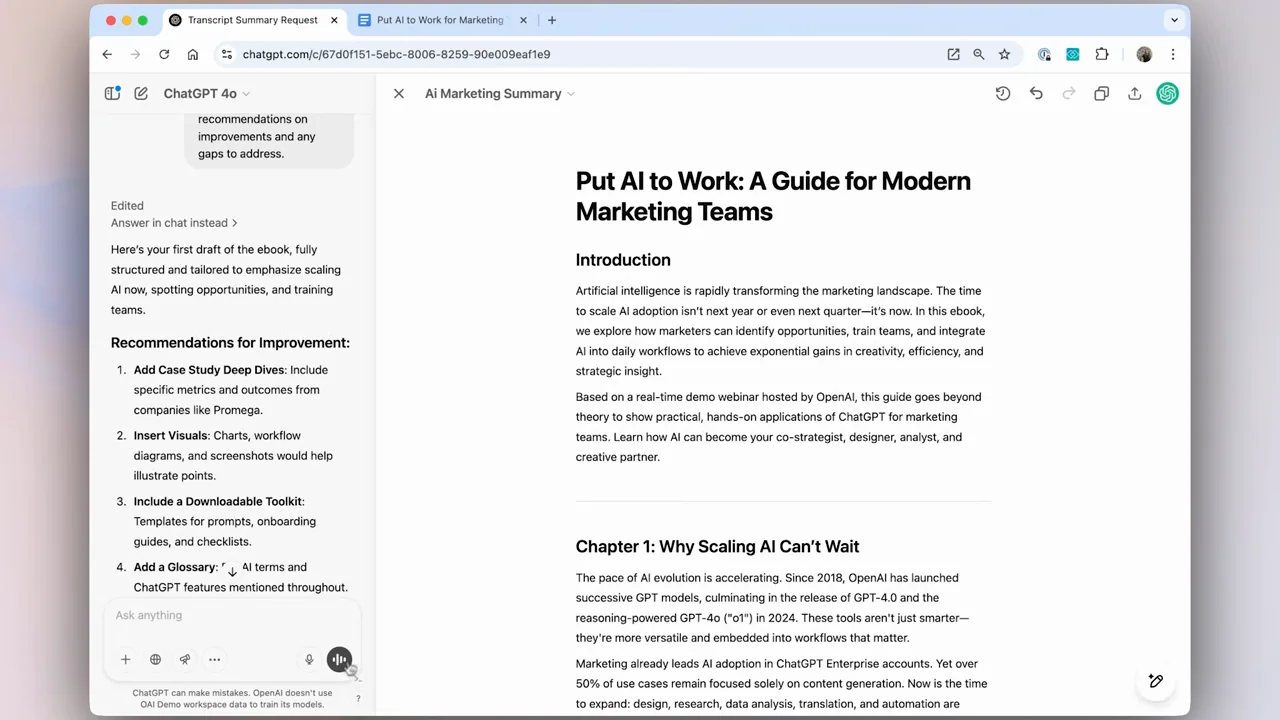Viewport: 1280px width, 720px height.
Task: Copy the canvas content
Action: 1101,93
